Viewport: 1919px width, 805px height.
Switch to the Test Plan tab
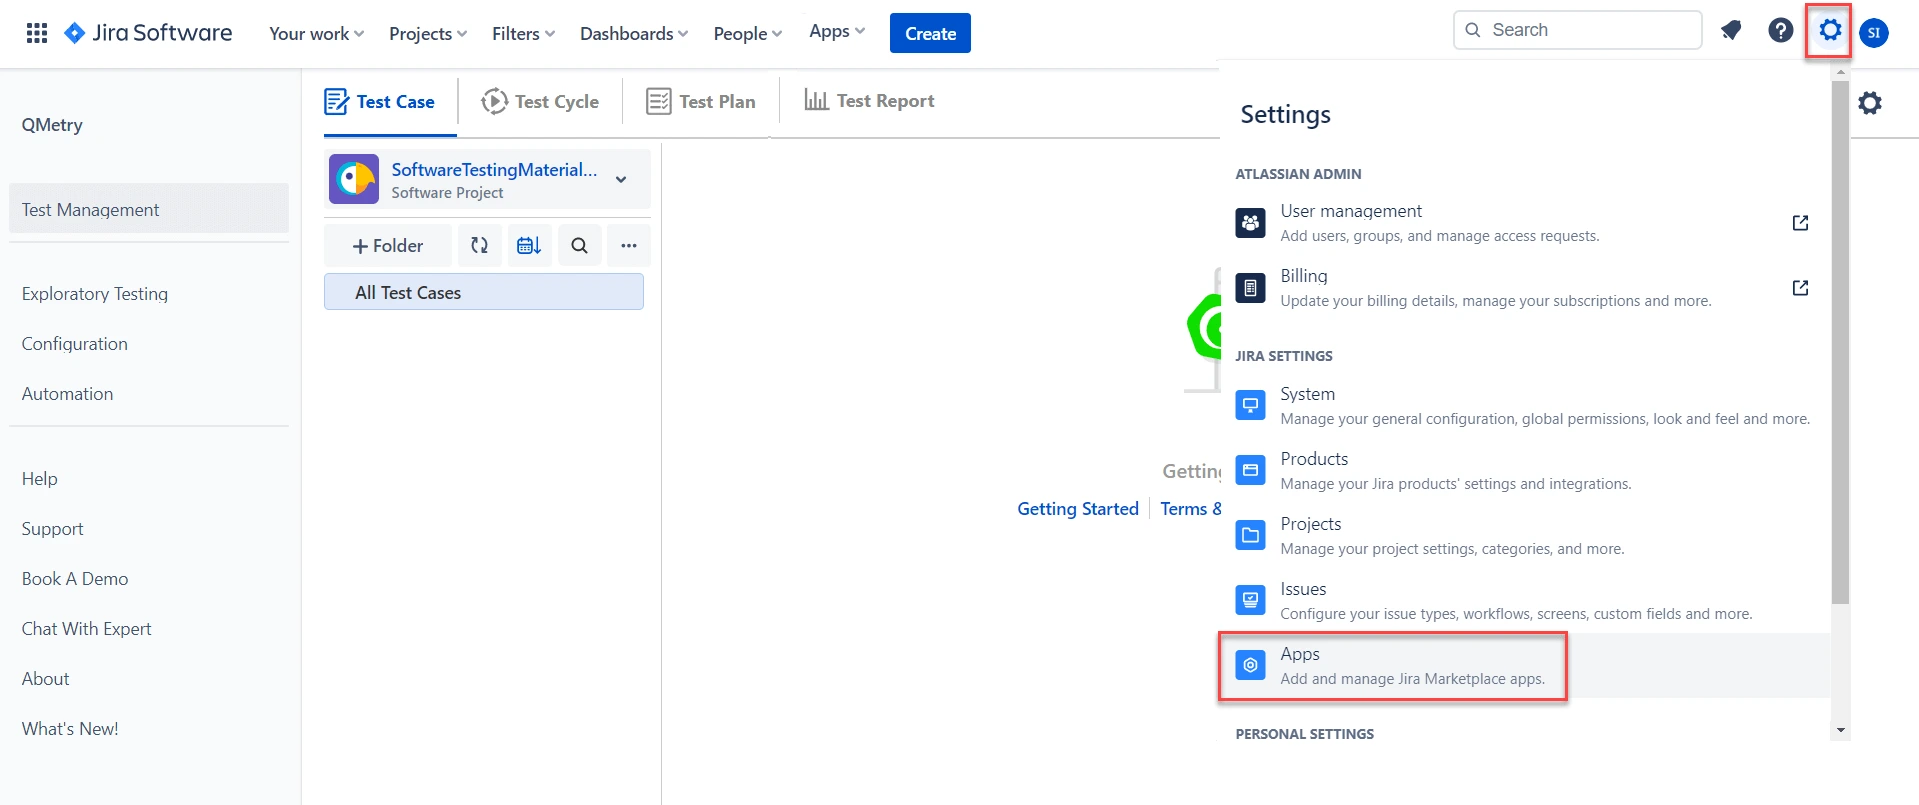[x=701, y=101]
